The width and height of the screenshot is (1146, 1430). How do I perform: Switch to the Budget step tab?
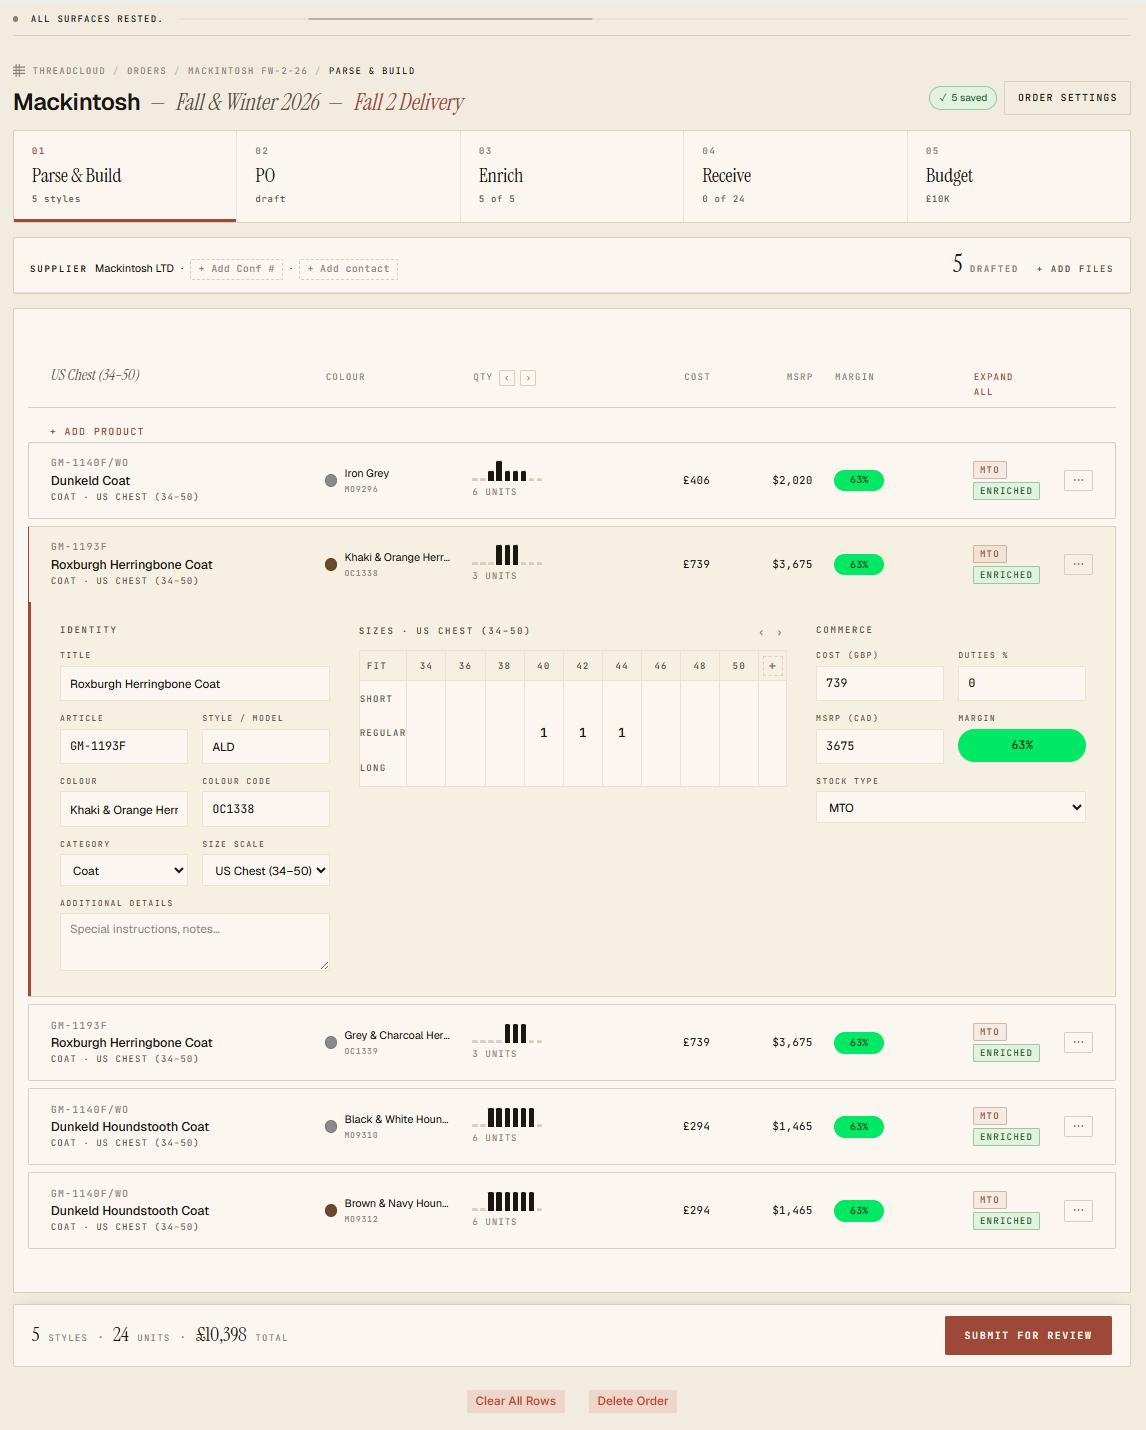click(1019, 176)
